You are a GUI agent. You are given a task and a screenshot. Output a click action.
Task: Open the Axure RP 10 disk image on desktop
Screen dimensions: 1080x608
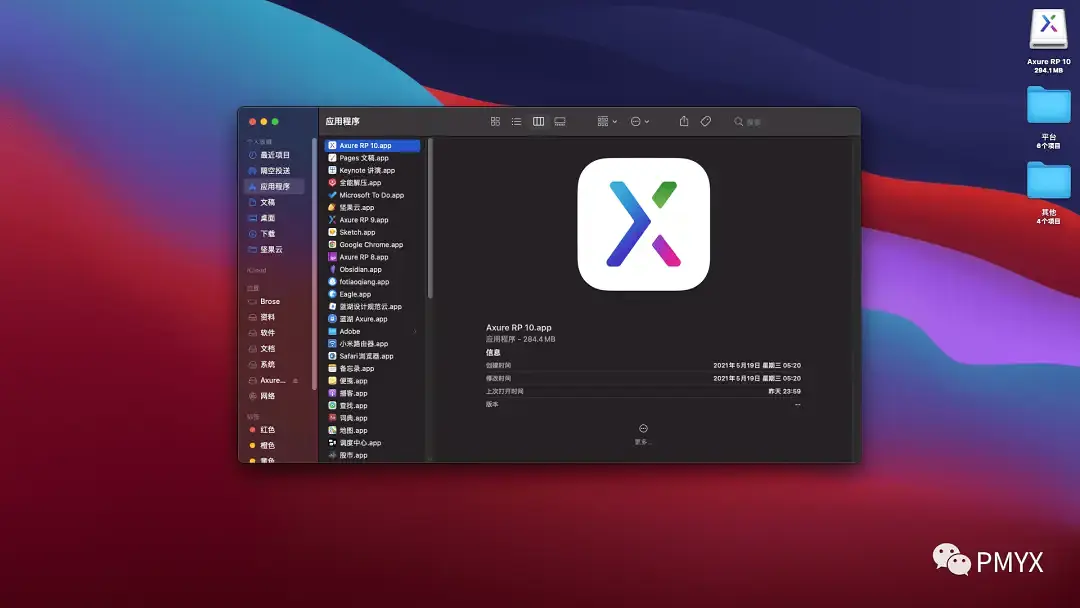click(x=1048, y=30)
